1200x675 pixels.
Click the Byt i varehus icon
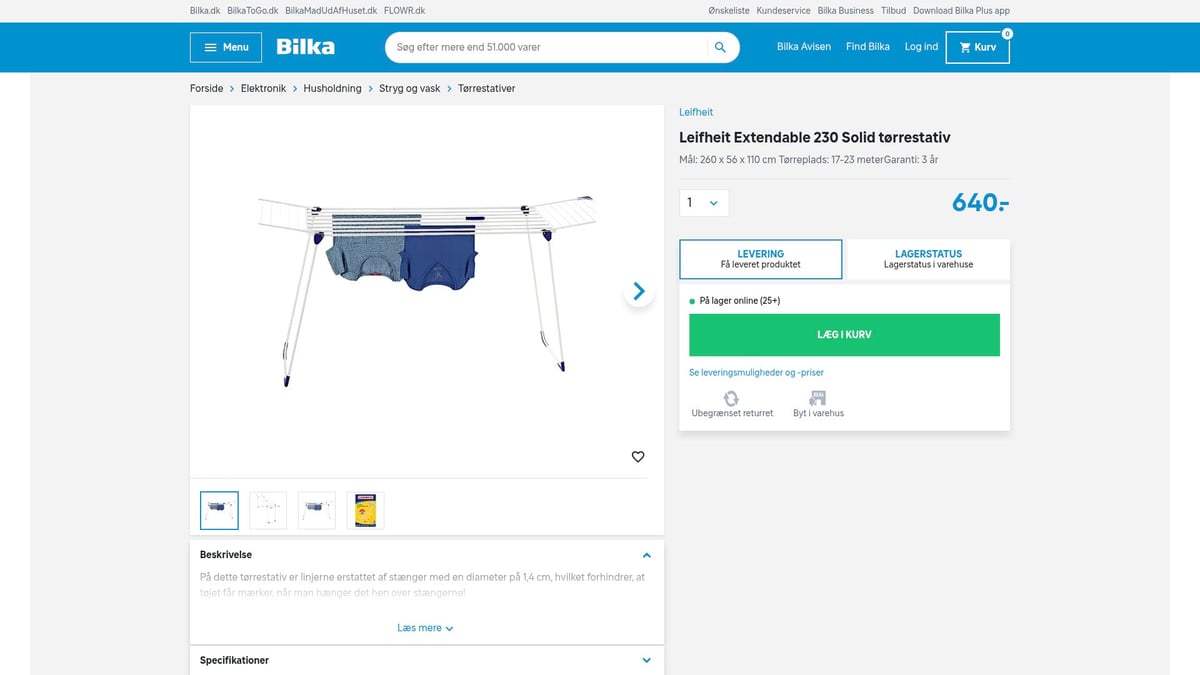[818, 398]
